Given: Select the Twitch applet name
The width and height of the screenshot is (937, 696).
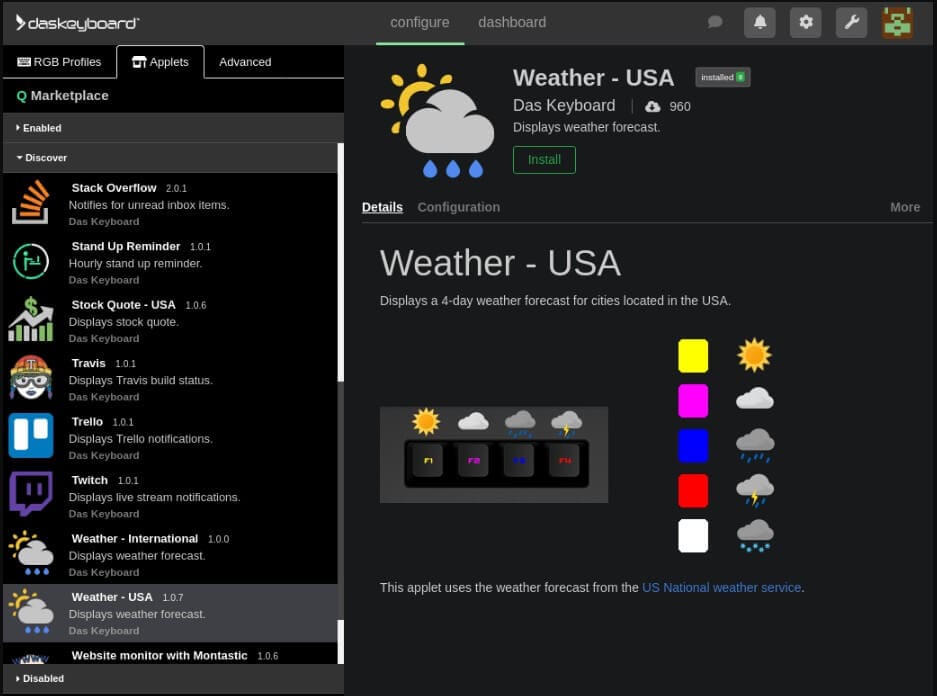Looking at the screenshot, I should pyautogui.click(x=90, y=480).
